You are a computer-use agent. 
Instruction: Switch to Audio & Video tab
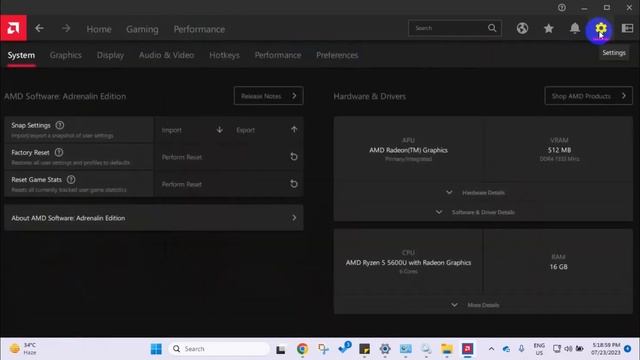pyautogui.click(x=167, y=55)
